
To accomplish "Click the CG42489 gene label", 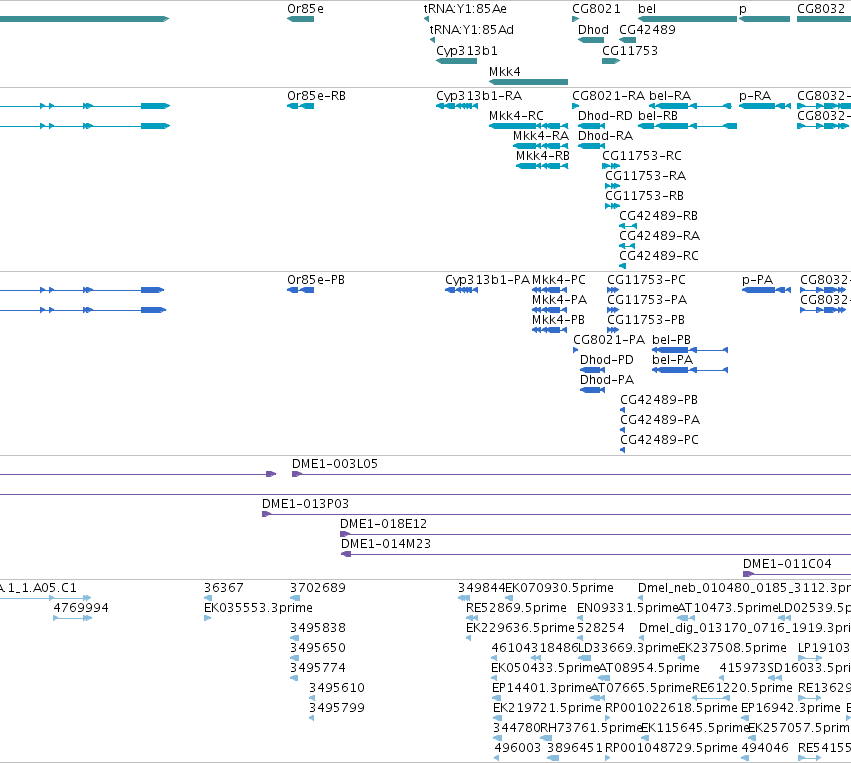I will click(647, 29).
